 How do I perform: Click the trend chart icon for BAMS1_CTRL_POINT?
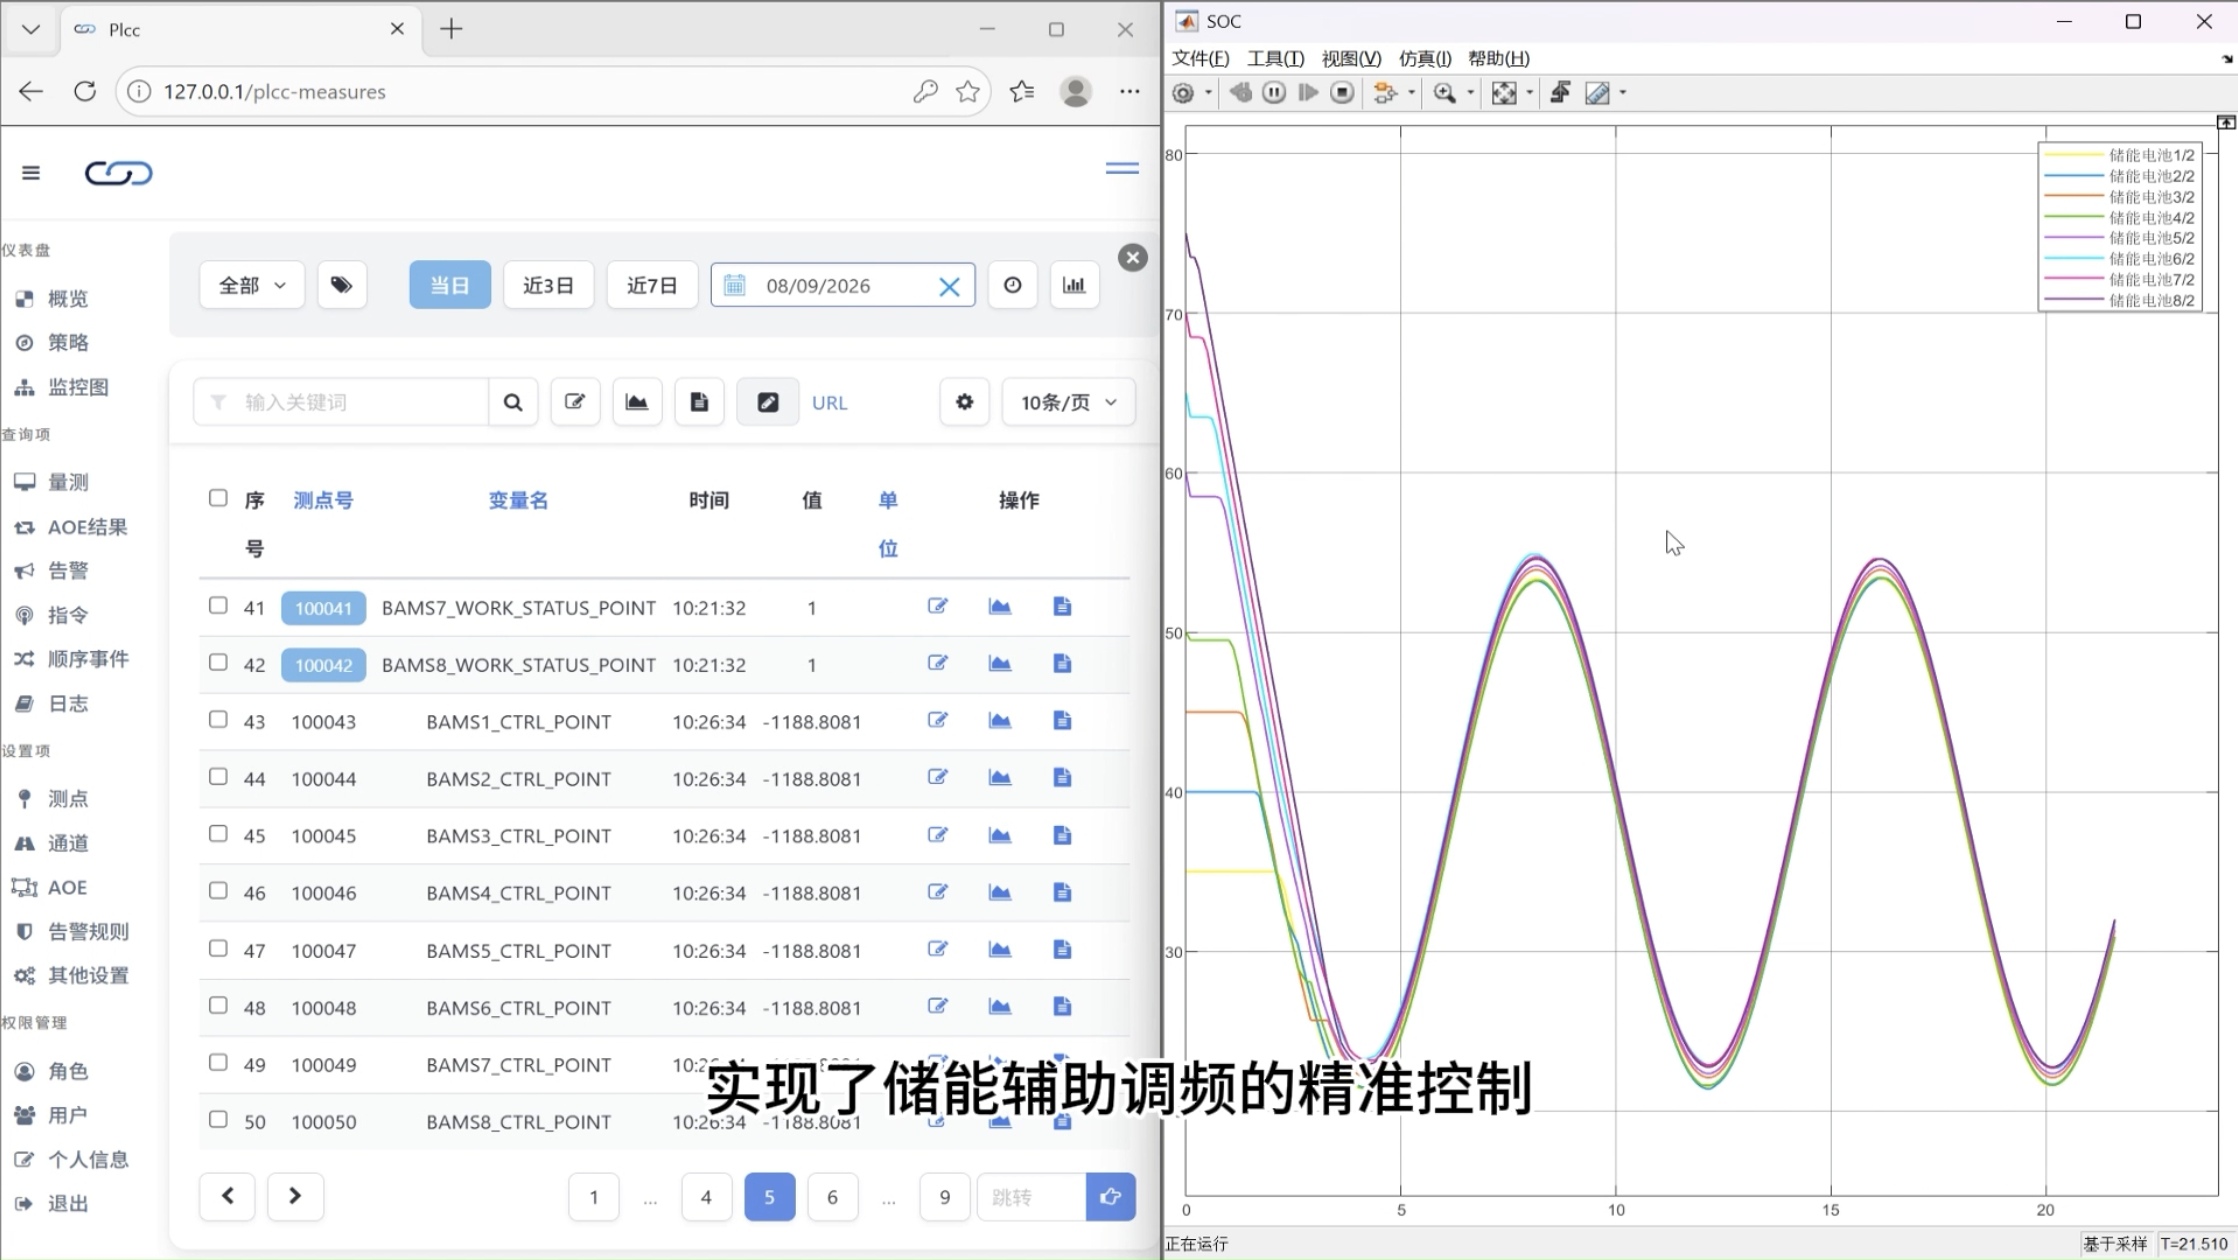(x=999, y=721)
